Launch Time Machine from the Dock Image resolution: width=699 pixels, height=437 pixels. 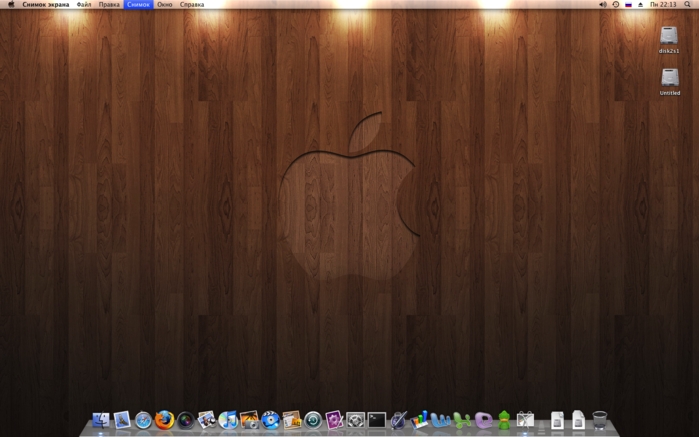point(313,420)
